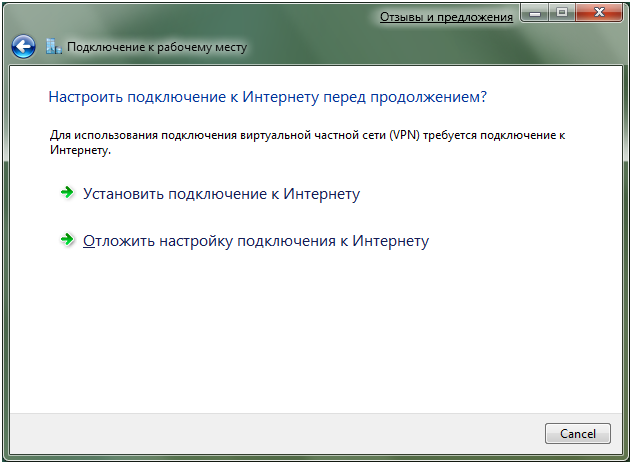The width and height of the screenshot is (632, 463).
Task: Click the VPN description paragraph
Action: tap(308, 142)
